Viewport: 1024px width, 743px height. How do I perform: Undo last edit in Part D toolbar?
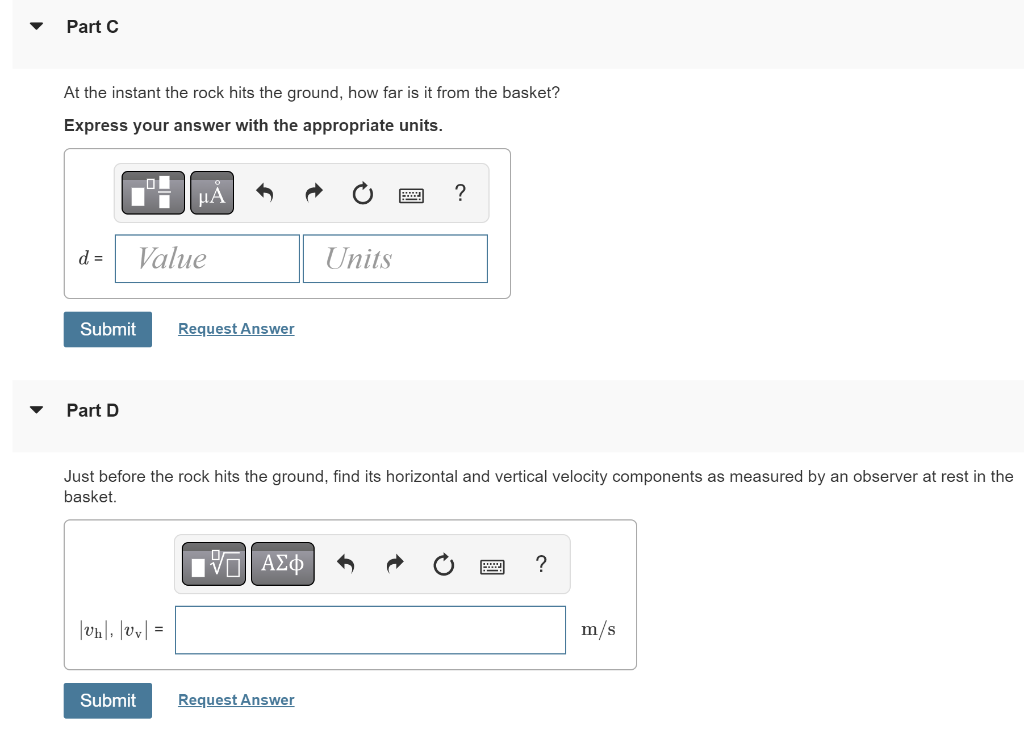click(345, 563)
